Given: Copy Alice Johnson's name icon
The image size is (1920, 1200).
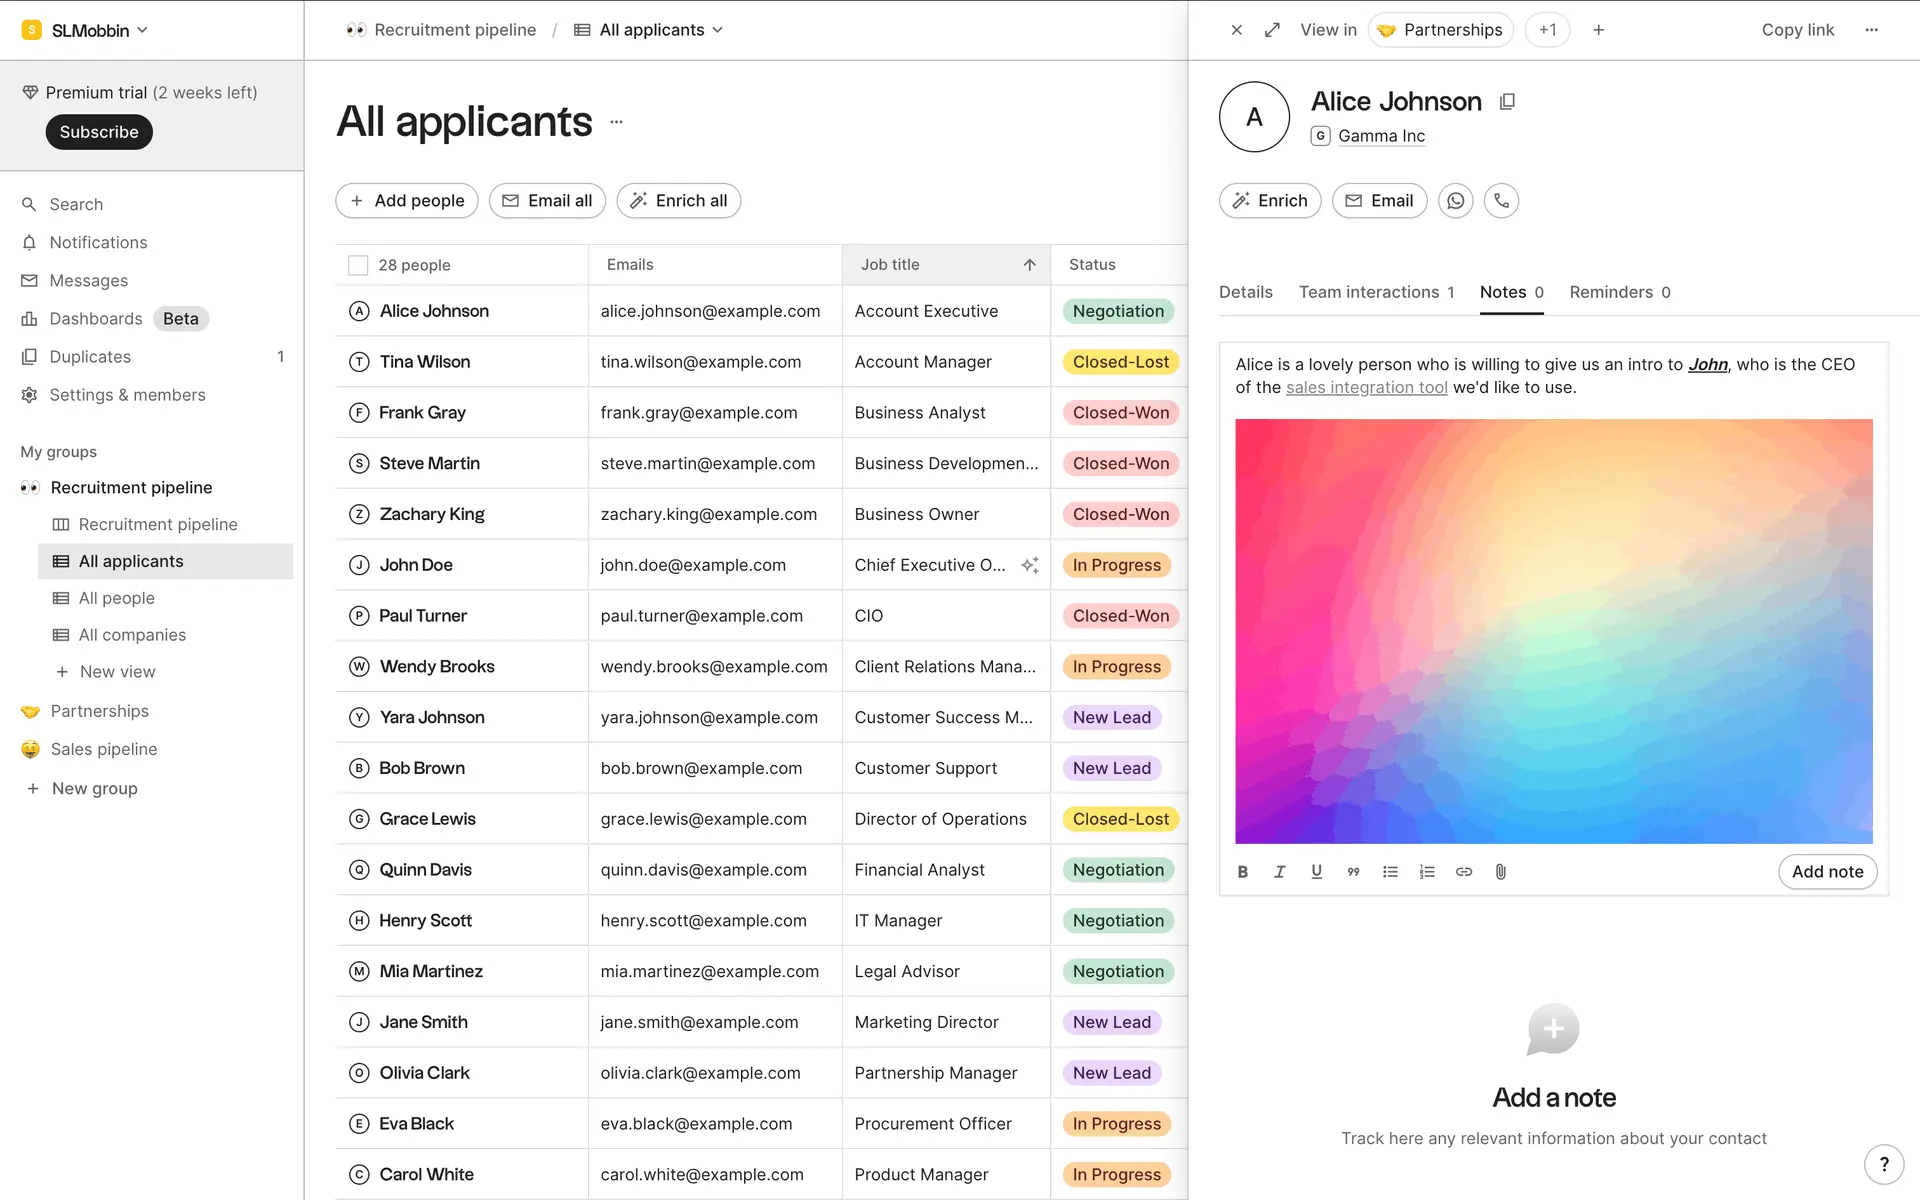Looking at the screenshot, I should [1507, 102].
